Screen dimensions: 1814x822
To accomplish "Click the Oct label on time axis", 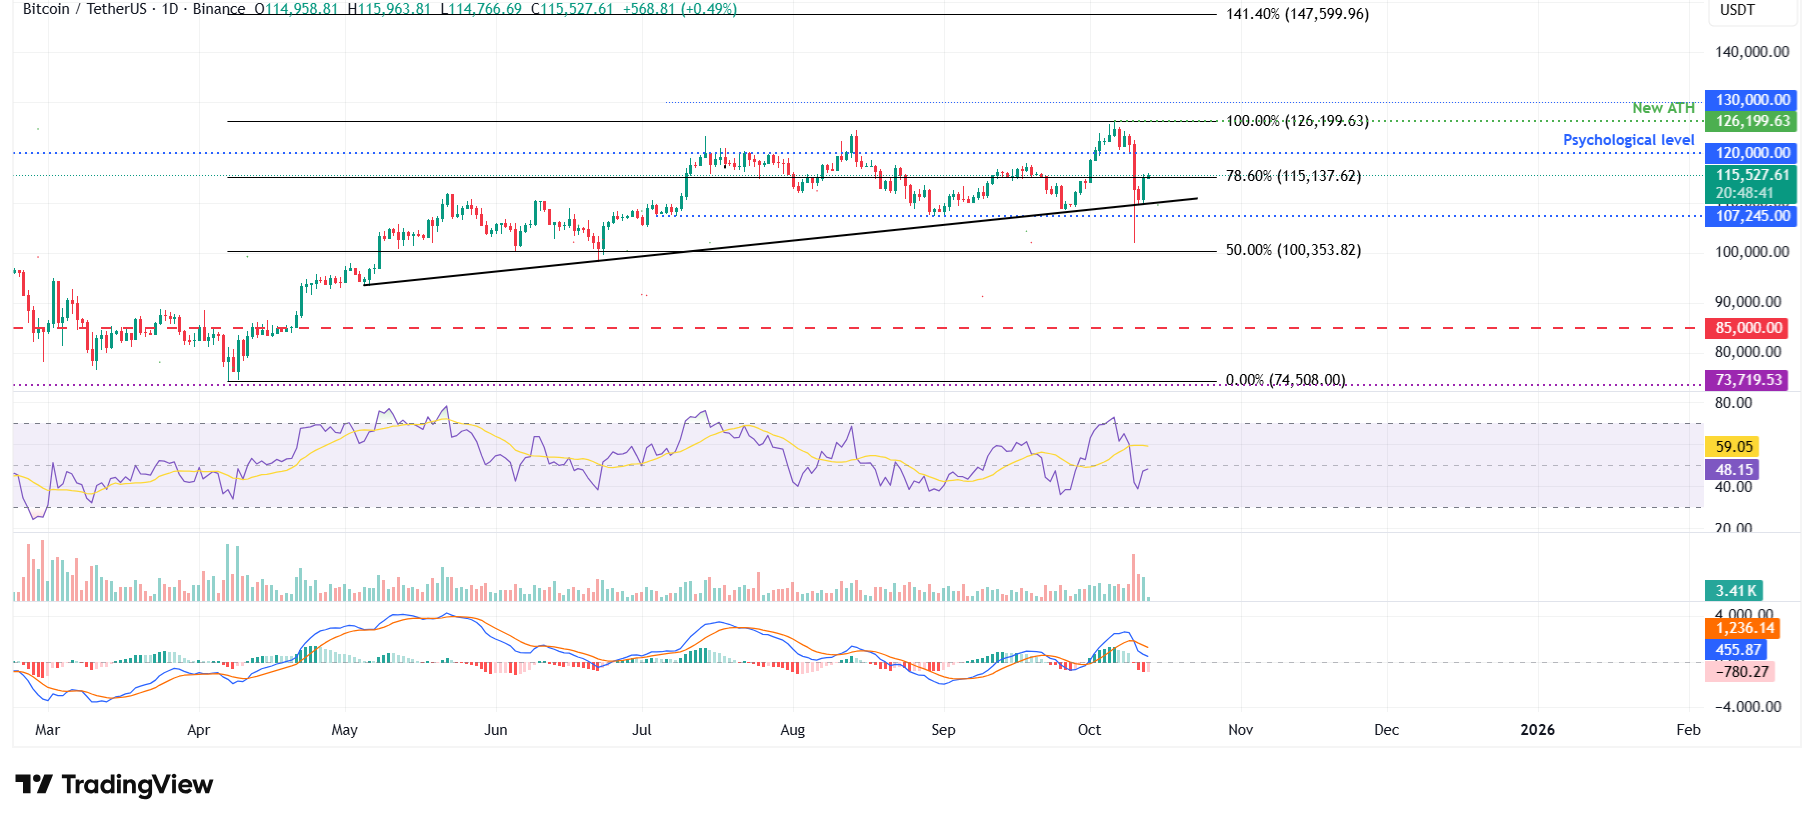I will tap(1089, 730).
